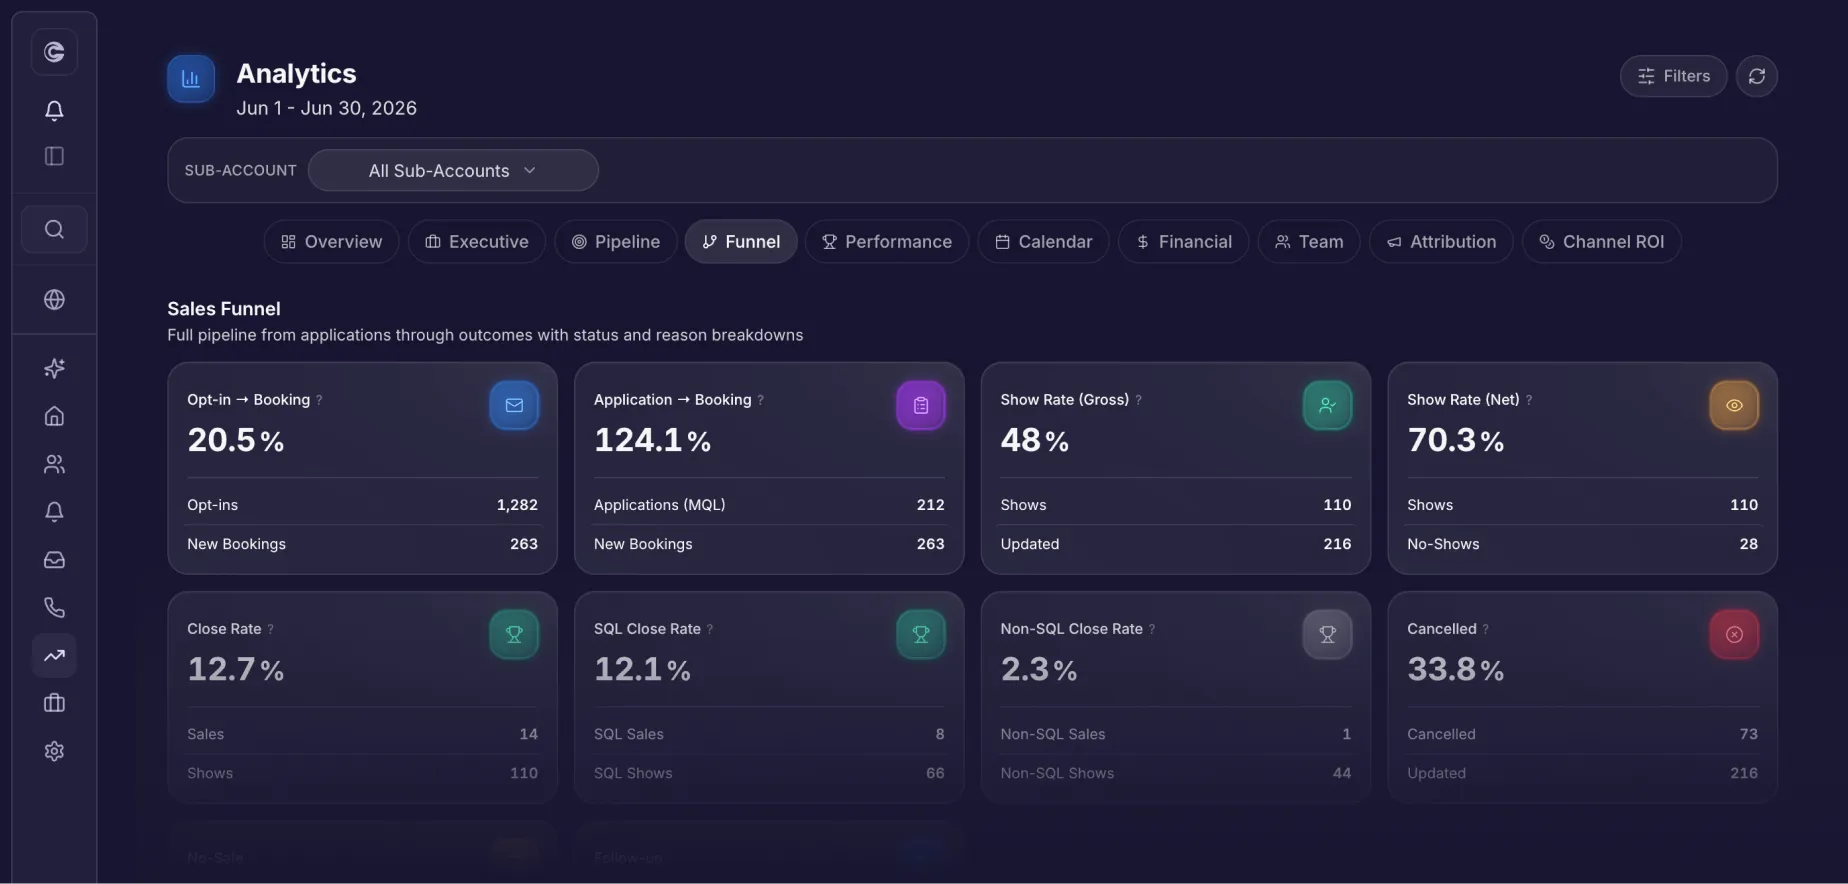Toggle the sidebar panel layout icon
This screenshot has height=884, width=1848.
coord(54,156)
